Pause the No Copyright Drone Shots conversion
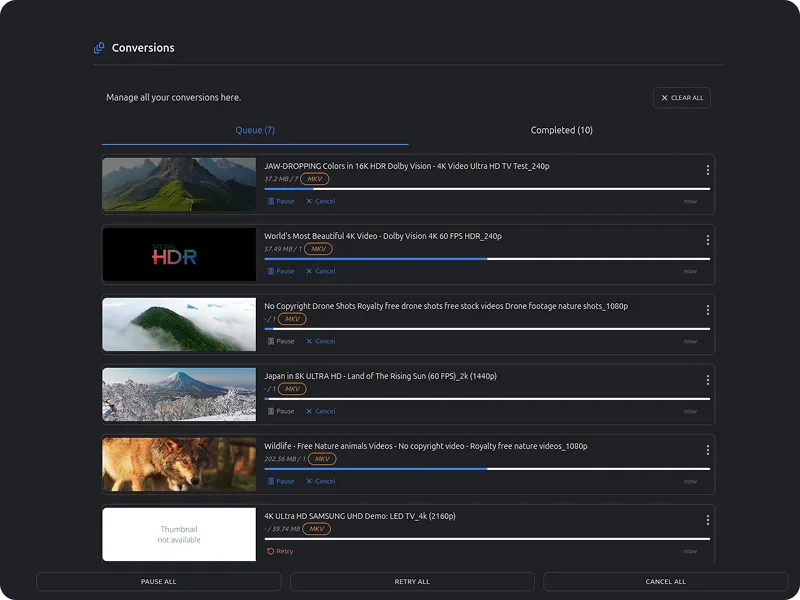 [280, 341]
